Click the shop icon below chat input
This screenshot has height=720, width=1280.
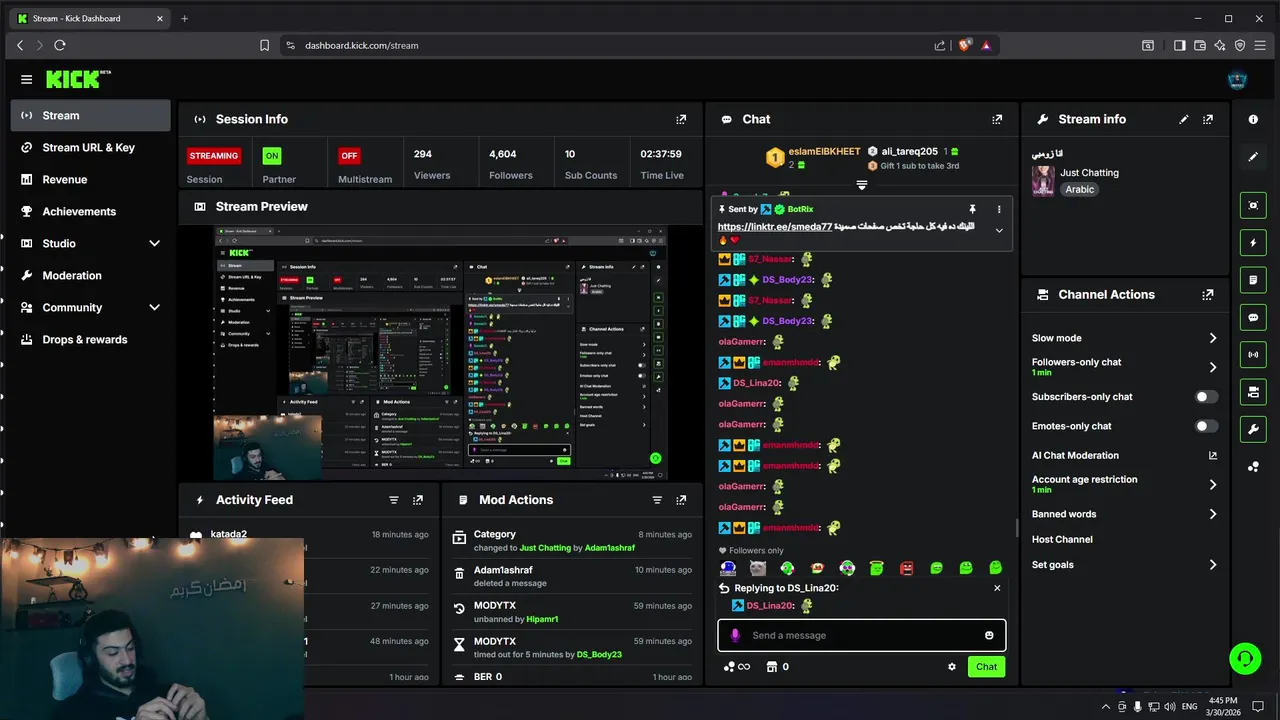771,667
